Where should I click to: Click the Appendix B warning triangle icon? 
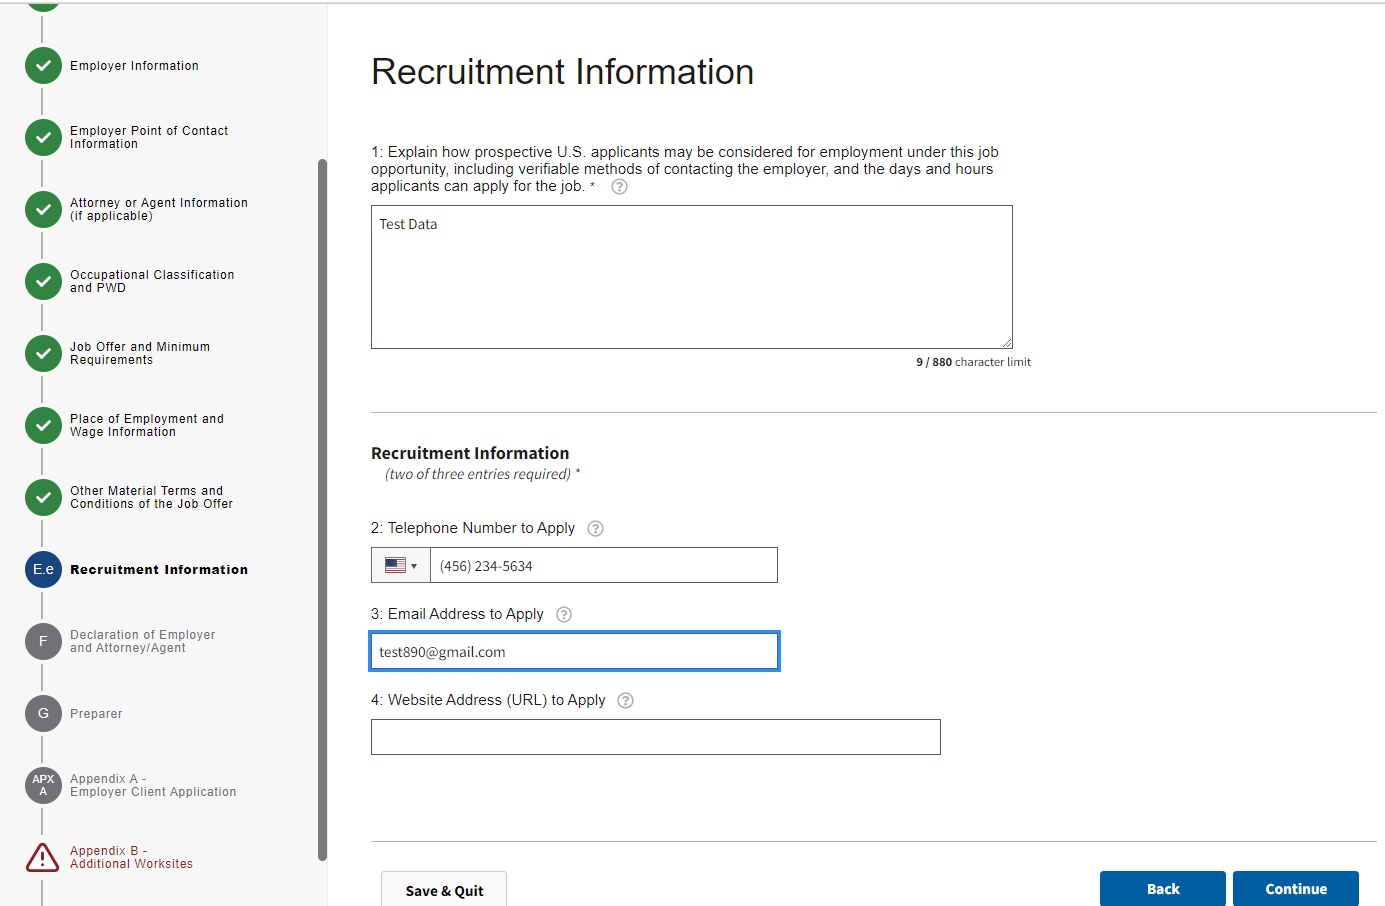pyautogui.click(x=43, y=857)
